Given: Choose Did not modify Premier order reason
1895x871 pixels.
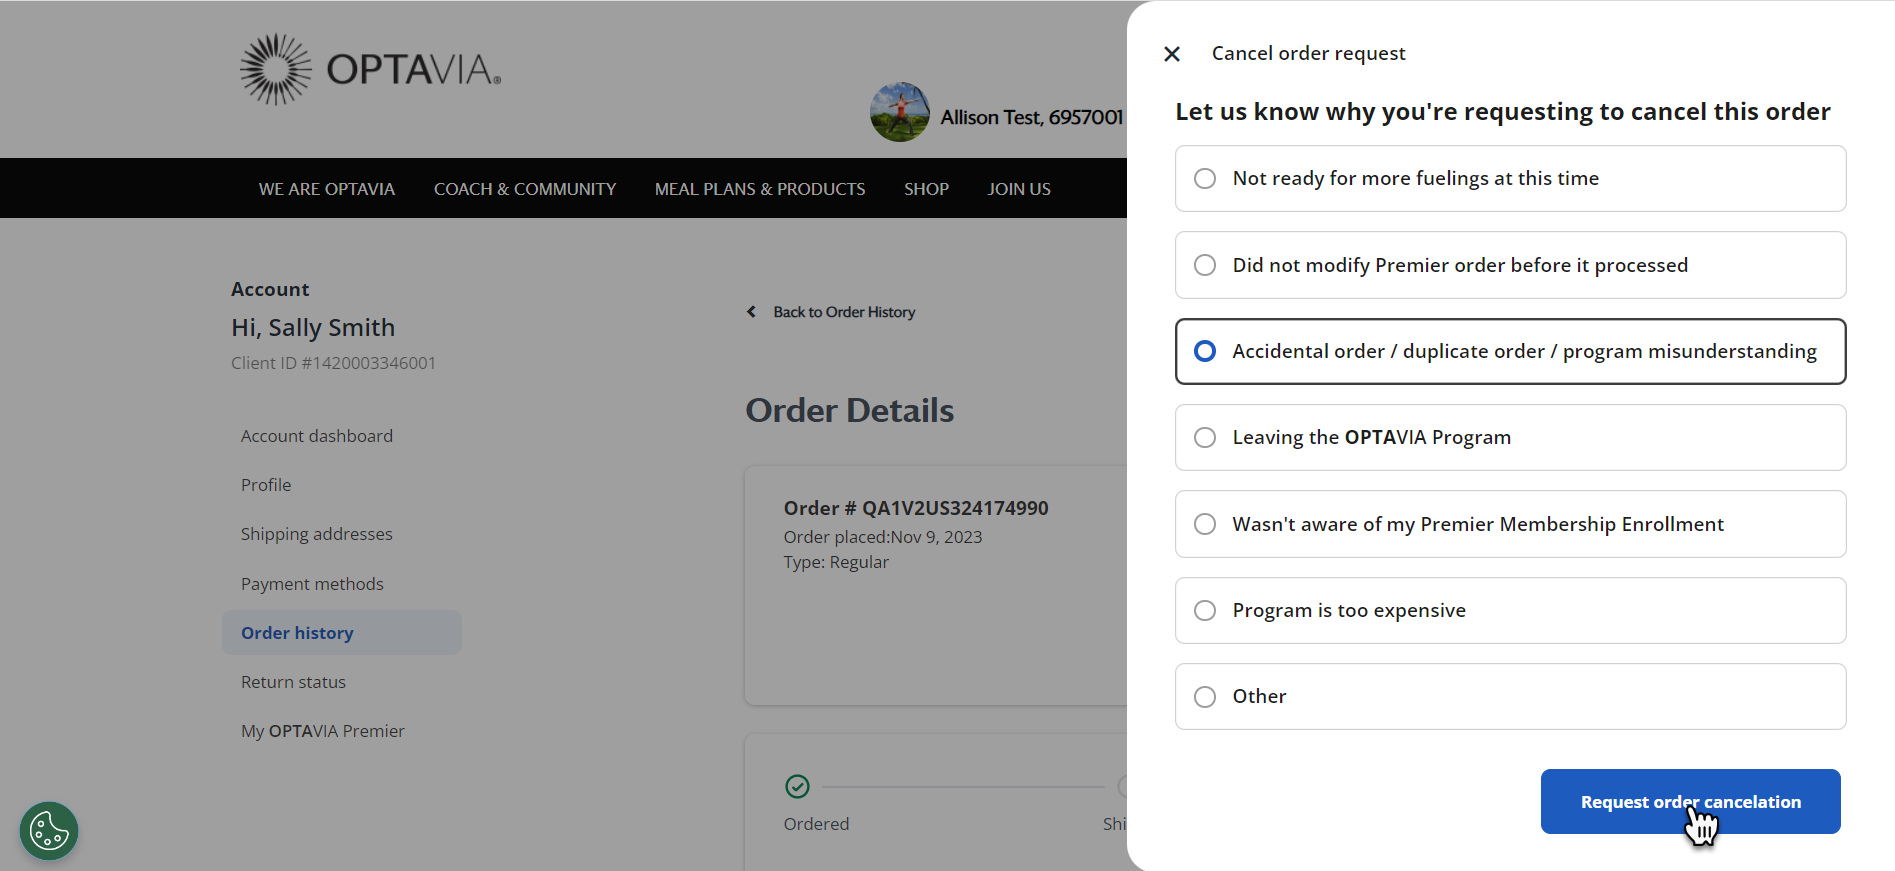Looking at the screenshot, I should coord(1204,265).
